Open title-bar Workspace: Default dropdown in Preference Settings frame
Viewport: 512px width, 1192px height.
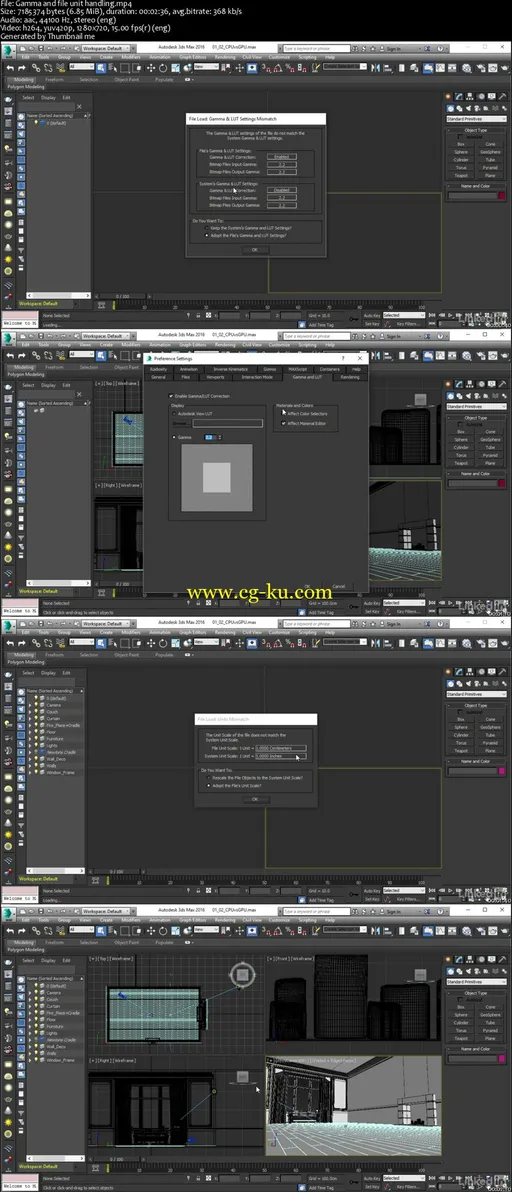(104, 335)
